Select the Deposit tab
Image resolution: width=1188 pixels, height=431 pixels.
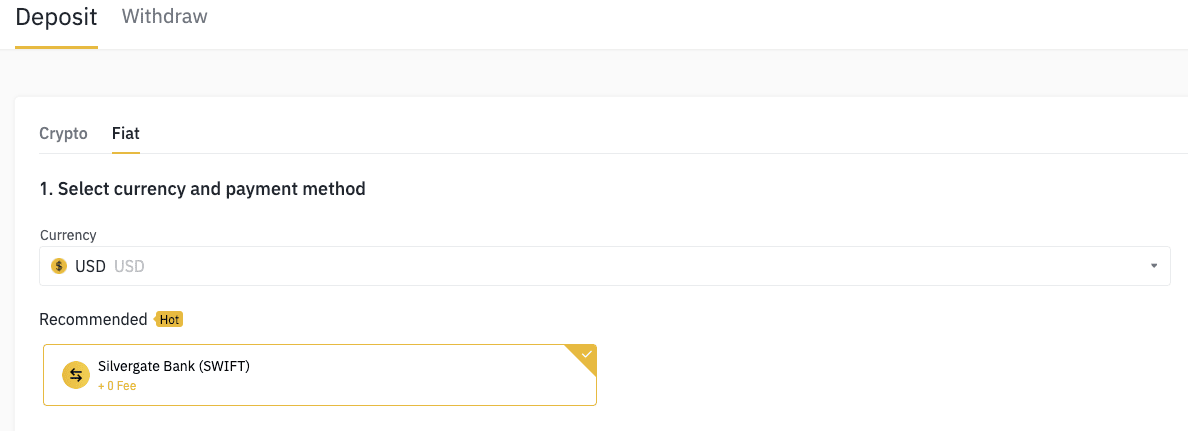click(x=56, y=17)
